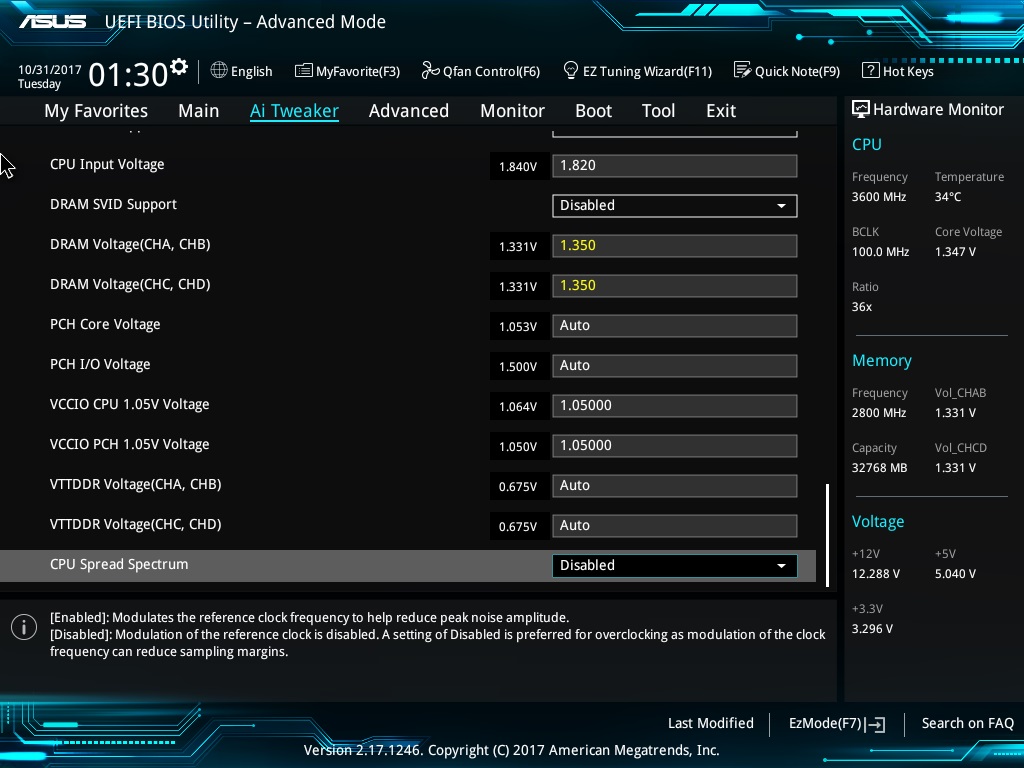
Task: Click the 12.288 V +12V reading
Action: (x=876, y=573)
